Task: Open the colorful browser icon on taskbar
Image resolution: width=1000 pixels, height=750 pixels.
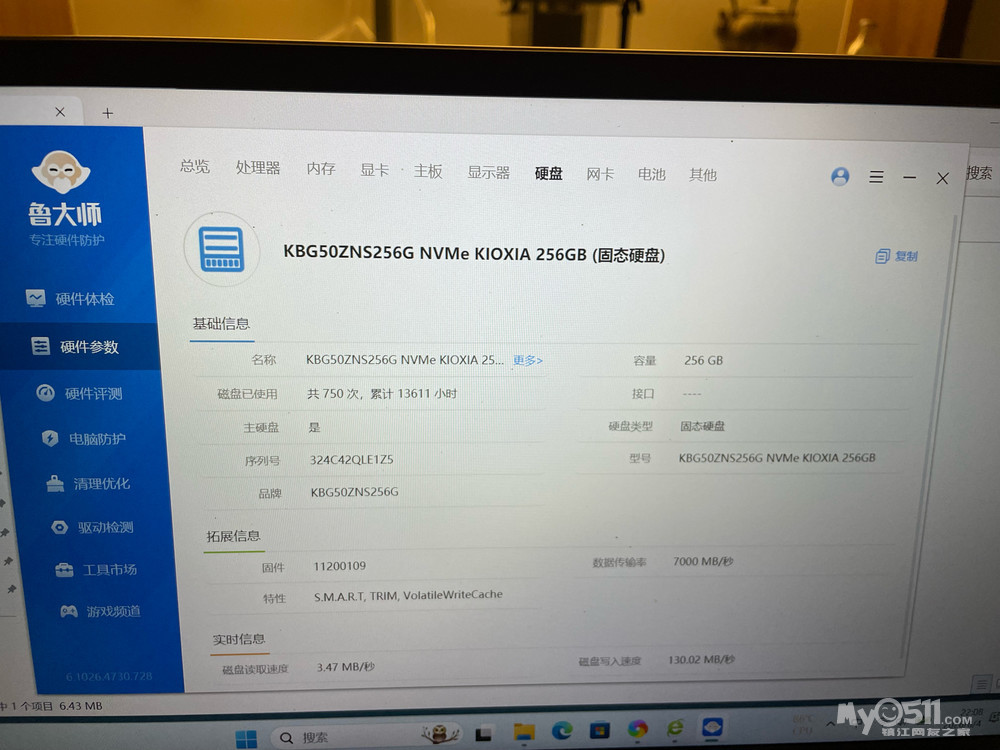Action: (637, 728)
